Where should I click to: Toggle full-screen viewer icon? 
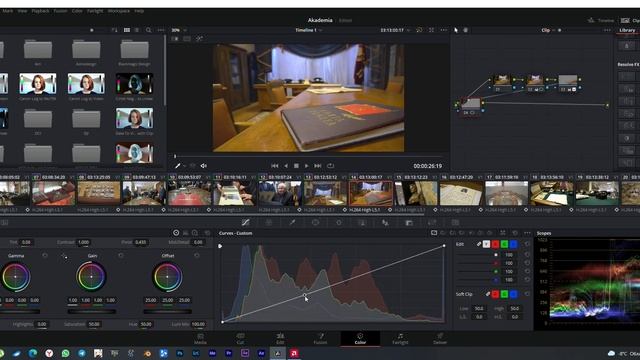[x=431, y=30]
